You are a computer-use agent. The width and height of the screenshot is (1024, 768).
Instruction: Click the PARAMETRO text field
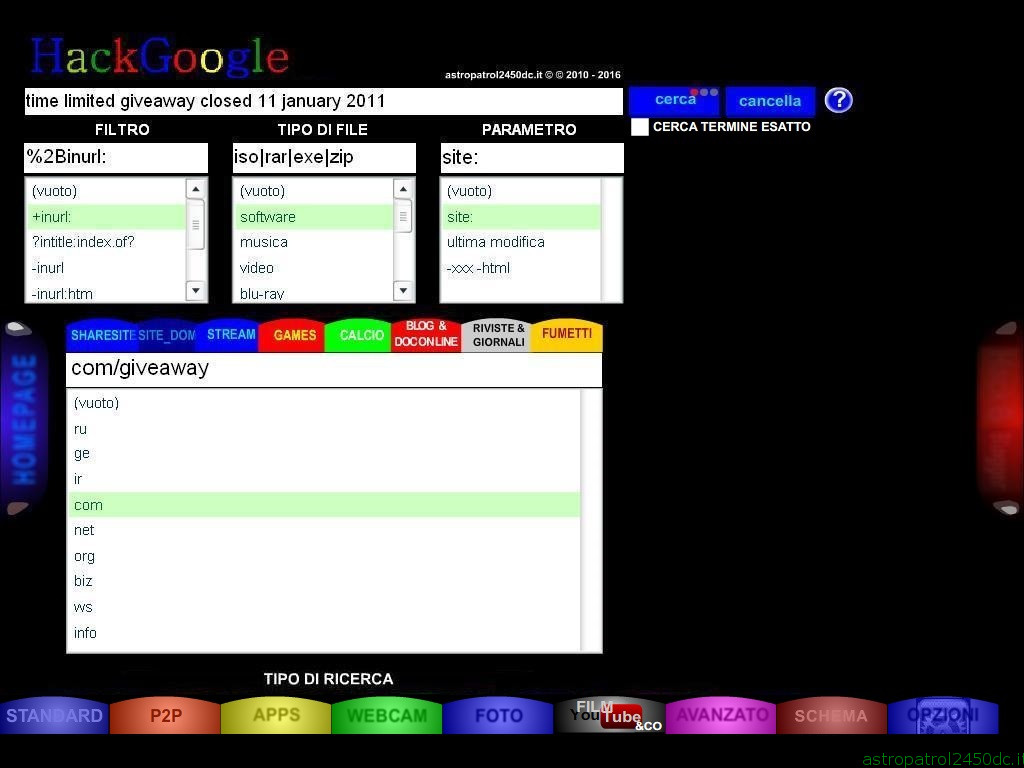[532, 157]
